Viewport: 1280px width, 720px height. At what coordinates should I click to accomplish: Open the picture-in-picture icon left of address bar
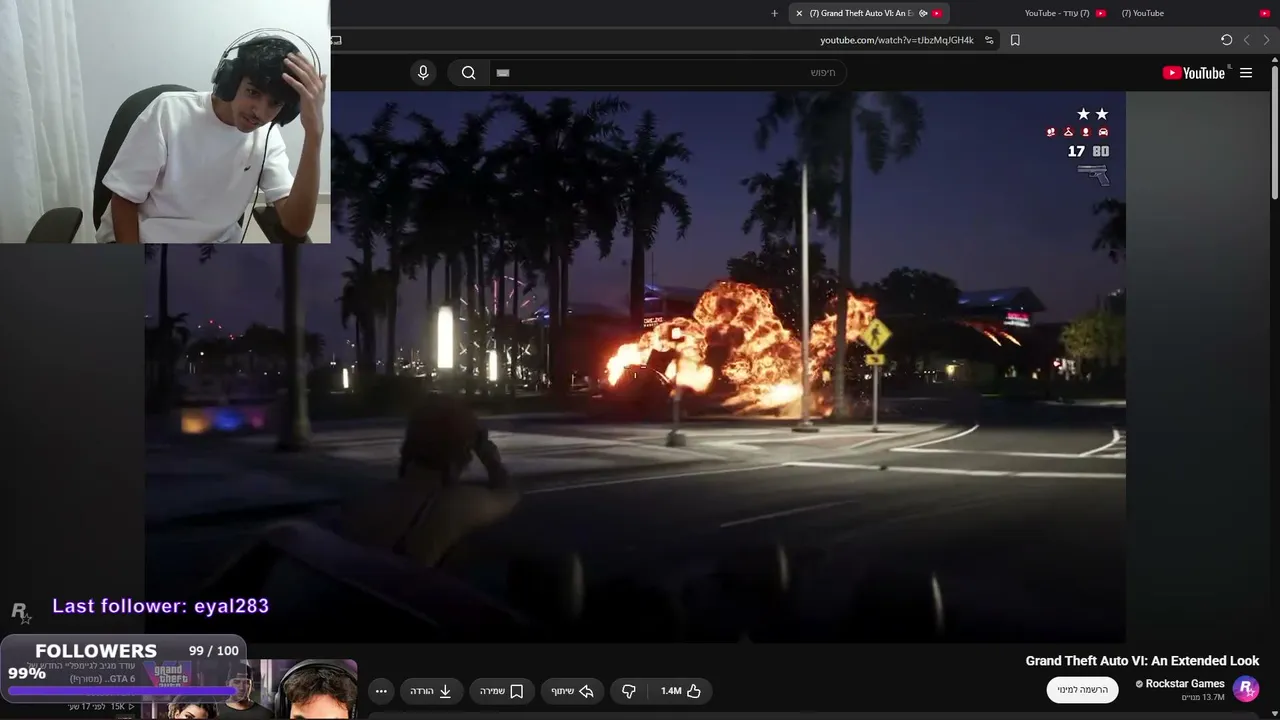coord(336,40)
